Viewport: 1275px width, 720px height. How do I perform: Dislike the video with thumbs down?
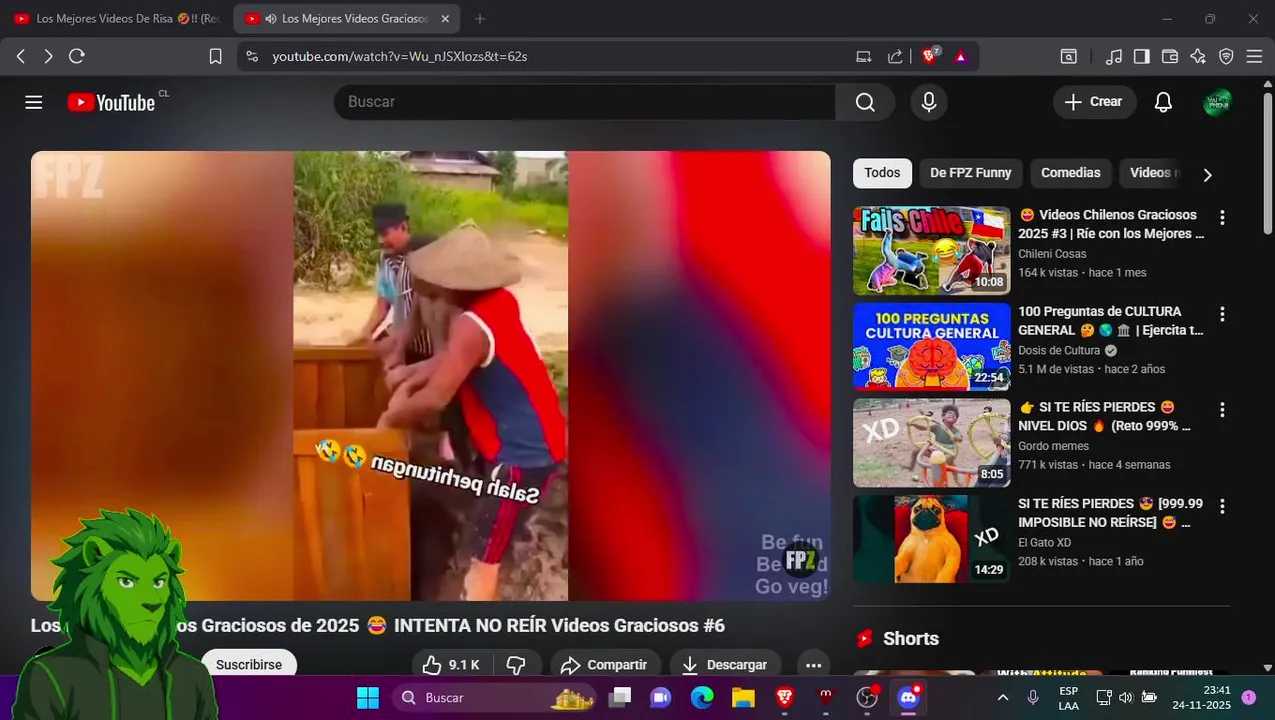pos(516,665)
